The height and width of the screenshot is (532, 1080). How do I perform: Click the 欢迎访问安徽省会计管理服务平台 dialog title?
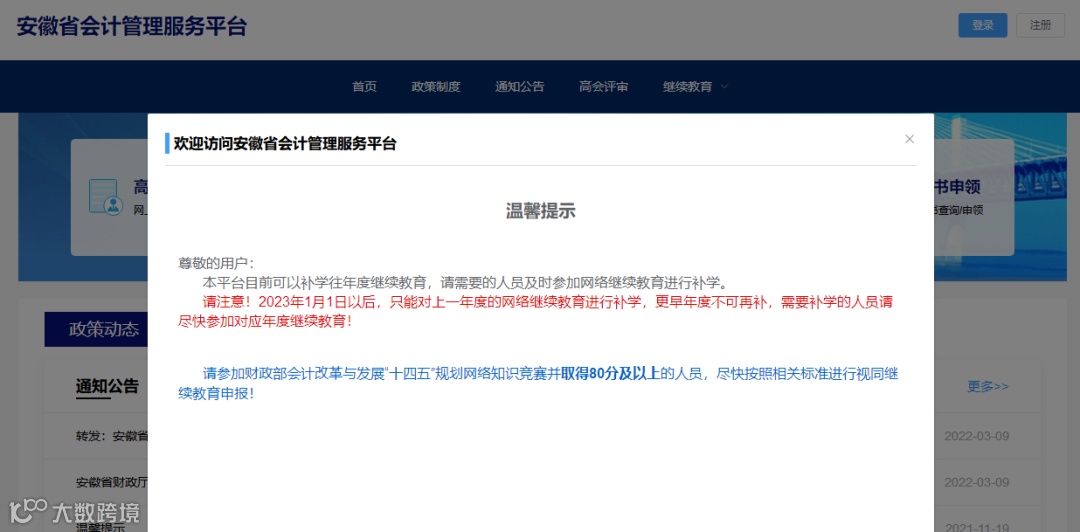(285, 144)
